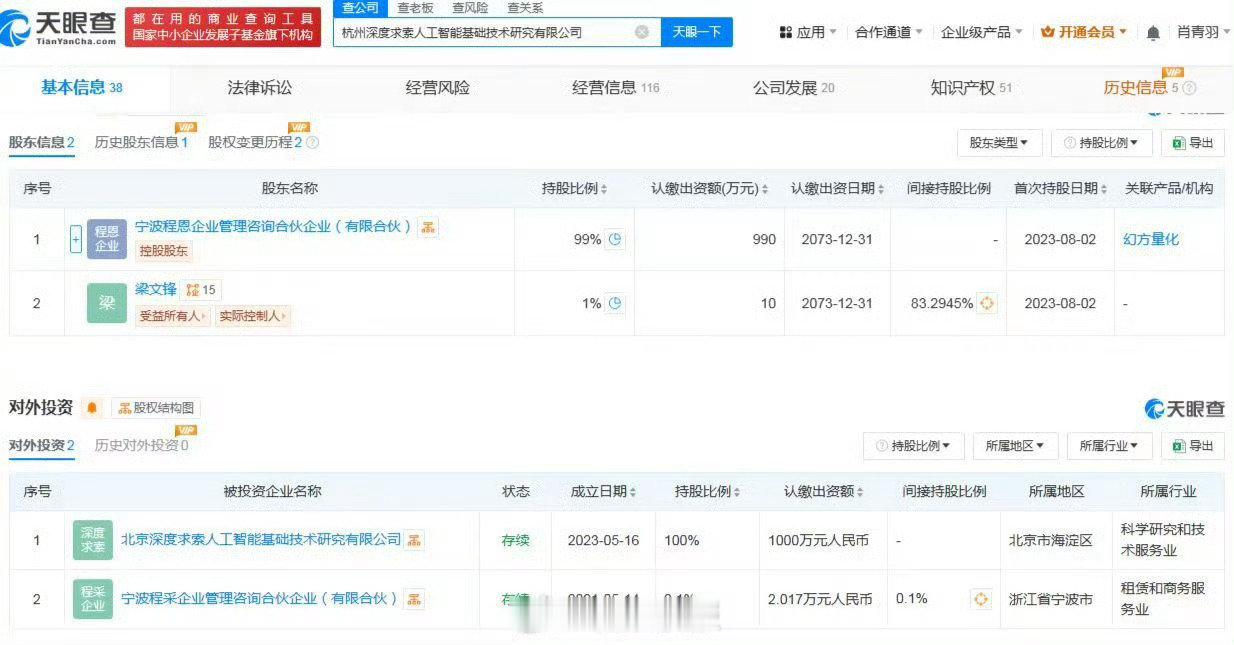Screen dimensions: 1234x645
Task: Switch to 查风险 search tab
Action: point(470,8)
